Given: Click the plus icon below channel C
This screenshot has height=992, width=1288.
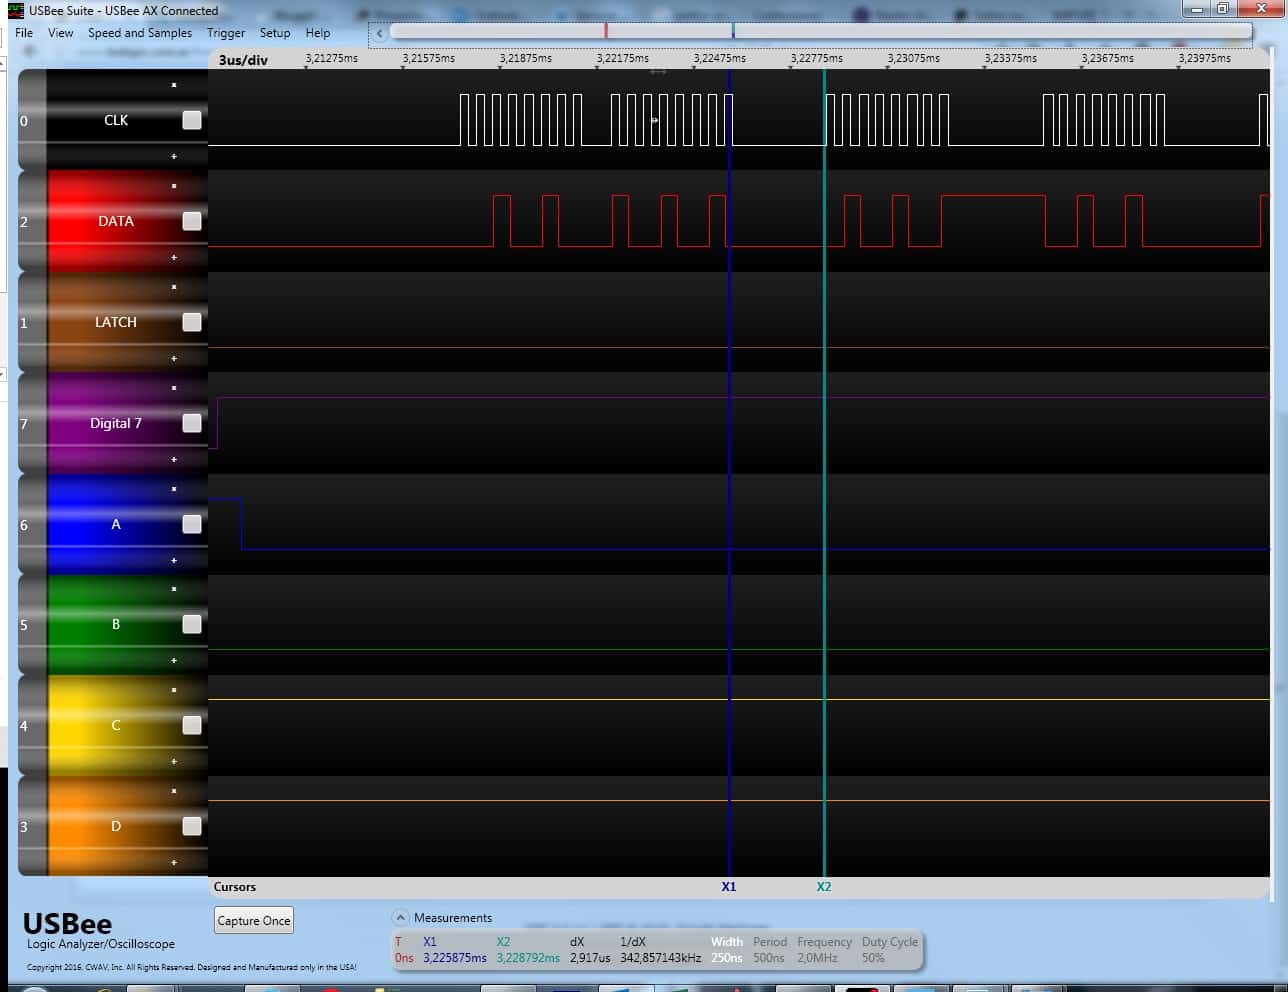Looking at the screenshot, I should tap(174, 761).
